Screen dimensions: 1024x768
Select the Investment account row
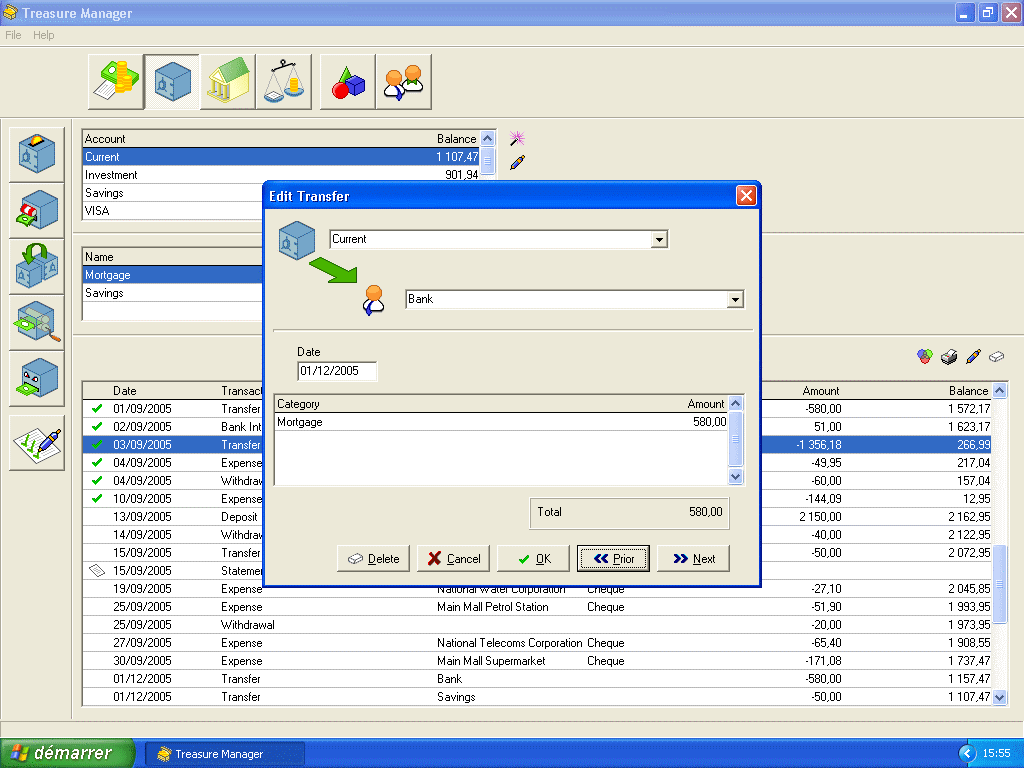tap(281, 174)
